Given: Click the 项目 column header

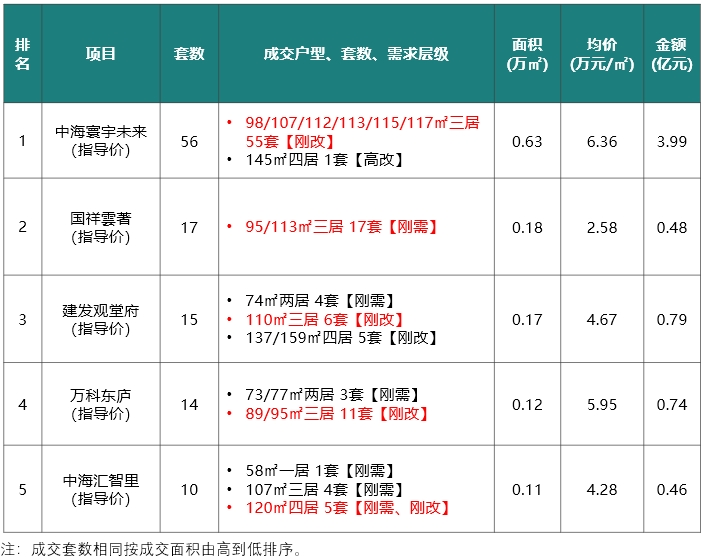Looking at the screenshot, I should pyautogui.click(x=101, y=54).
